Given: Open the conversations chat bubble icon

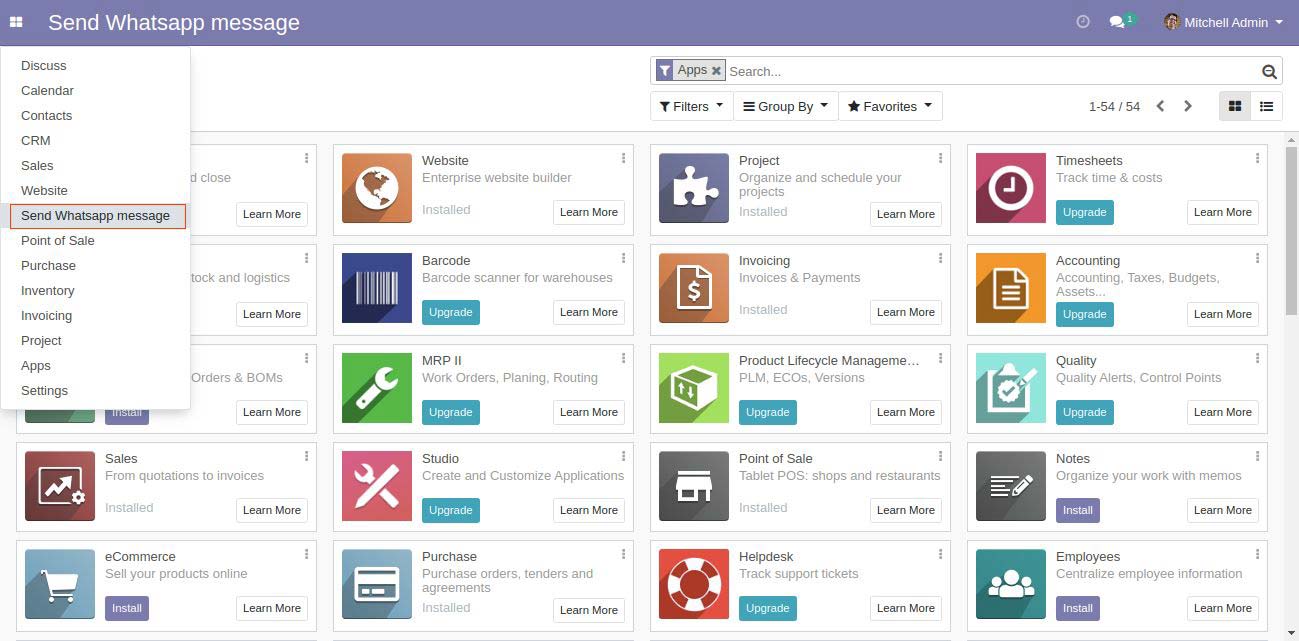Looking at the screenshot, I should coord(1118,22).
